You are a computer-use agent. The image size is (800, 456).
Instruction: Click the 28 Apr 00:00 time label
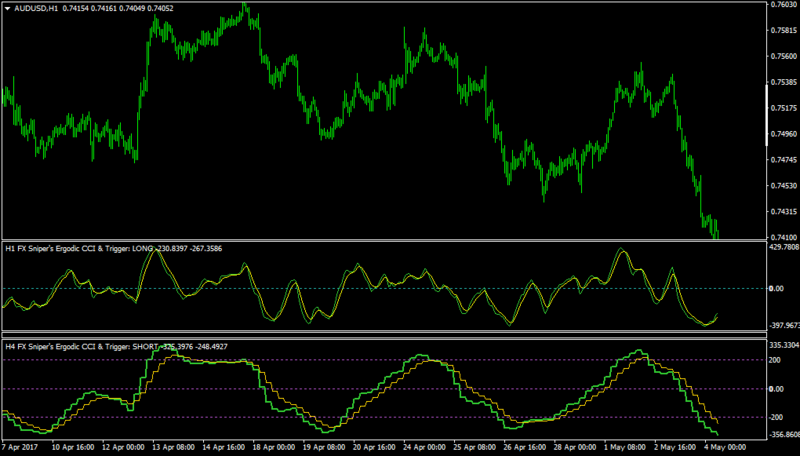pyautogui.click(x=576, y=447)
